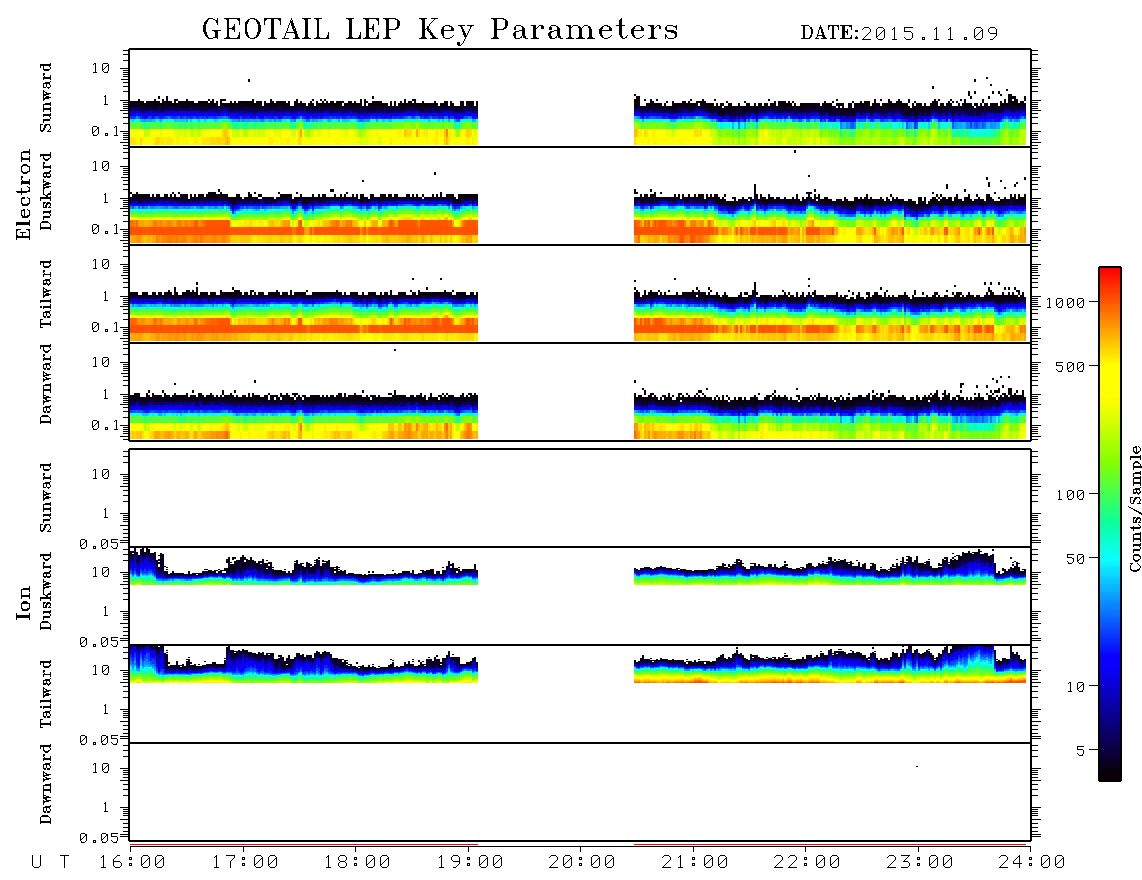
Task: Click the Electron 'Tailward' axis label
Action: (46, 294)
